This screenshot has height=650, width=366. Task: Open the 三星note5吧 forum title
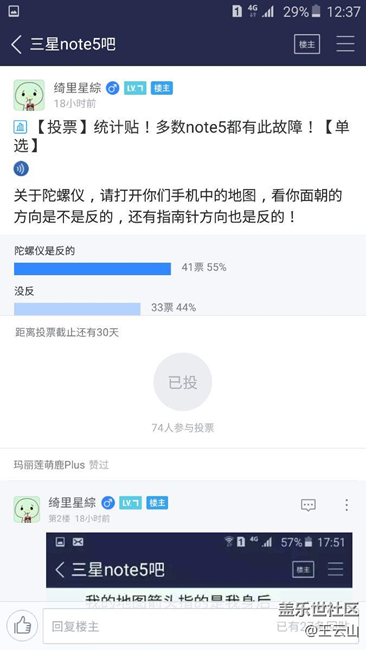tap(73, 44)
